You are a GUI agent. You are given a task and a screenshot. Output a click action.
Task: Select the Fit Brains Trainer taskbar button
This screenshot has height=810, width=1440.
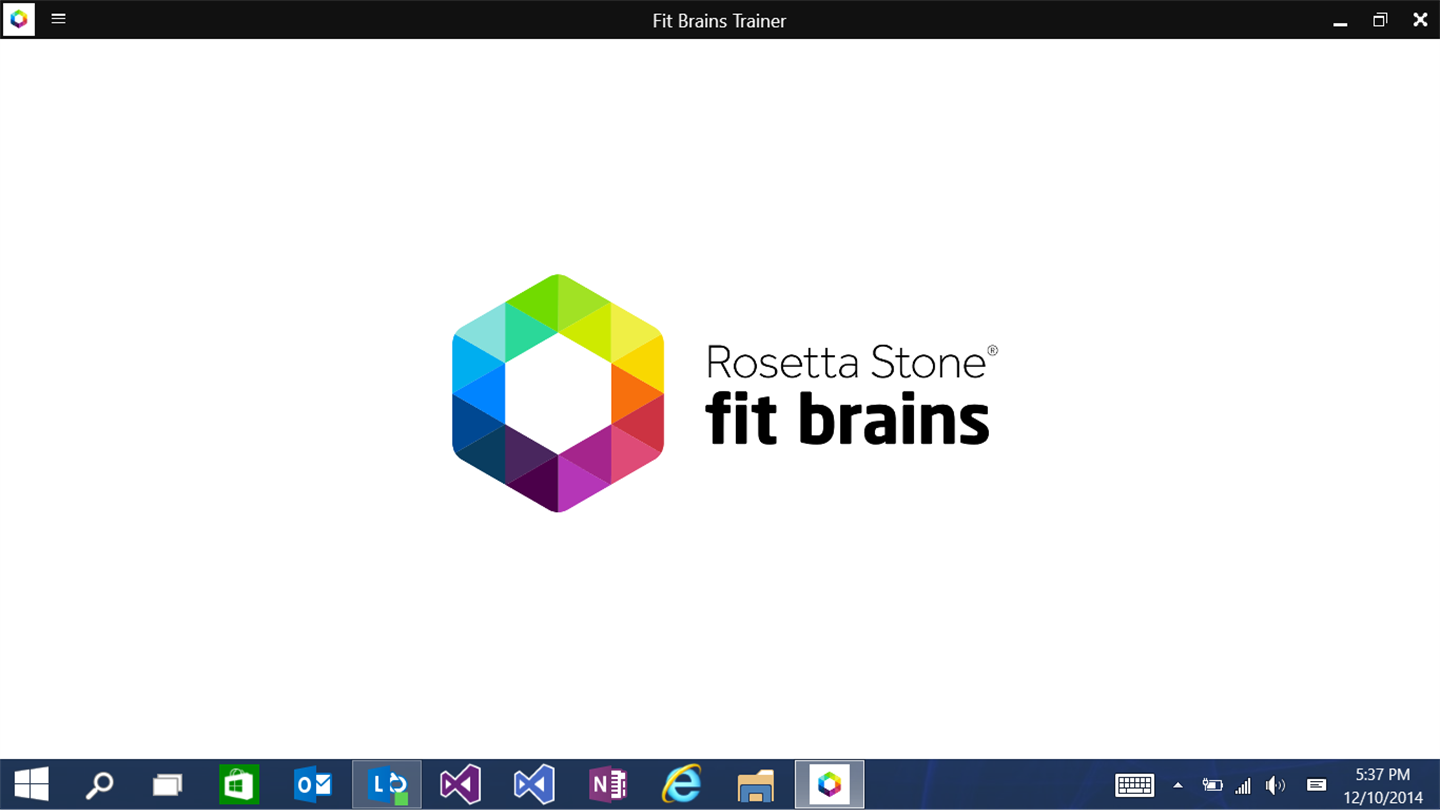click(x=830, y=785)
